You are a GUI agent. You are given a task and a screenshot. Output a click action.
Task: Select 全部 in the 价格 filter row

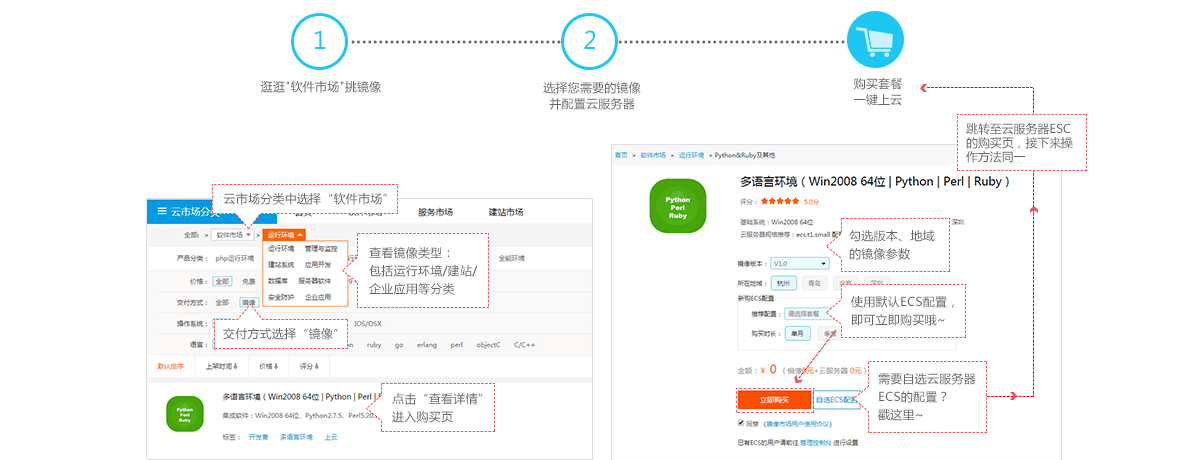[222, 281]
